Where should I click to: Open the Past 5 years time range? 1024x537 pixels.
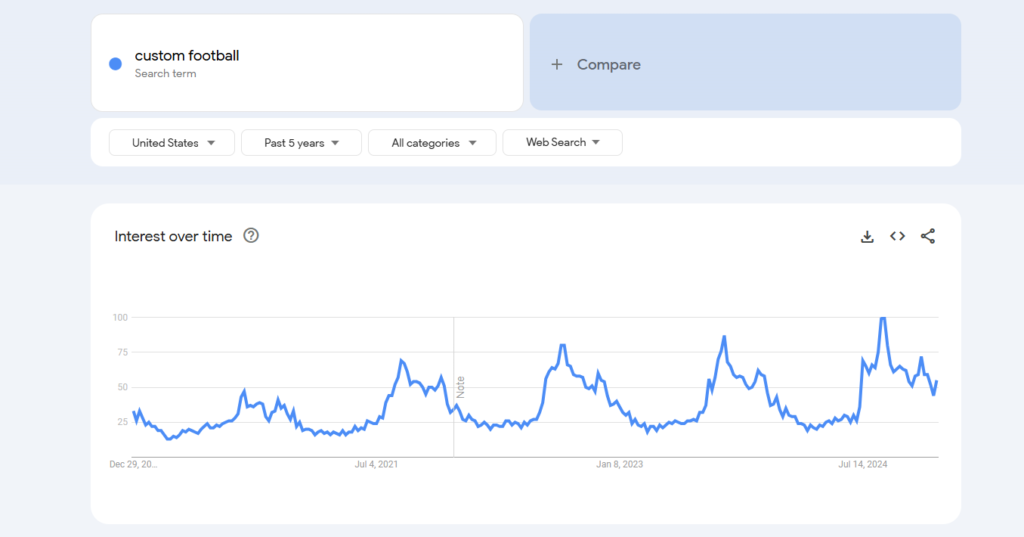coord(301,143)
